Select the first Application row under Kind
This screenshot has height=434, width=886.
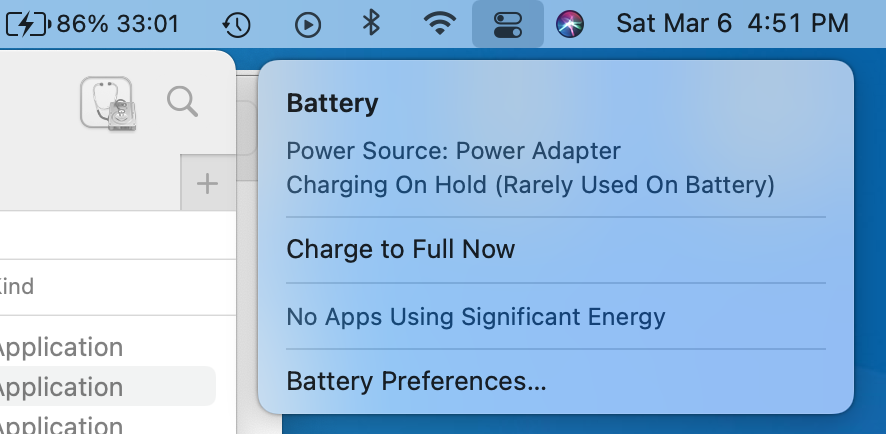coord(61,347)
